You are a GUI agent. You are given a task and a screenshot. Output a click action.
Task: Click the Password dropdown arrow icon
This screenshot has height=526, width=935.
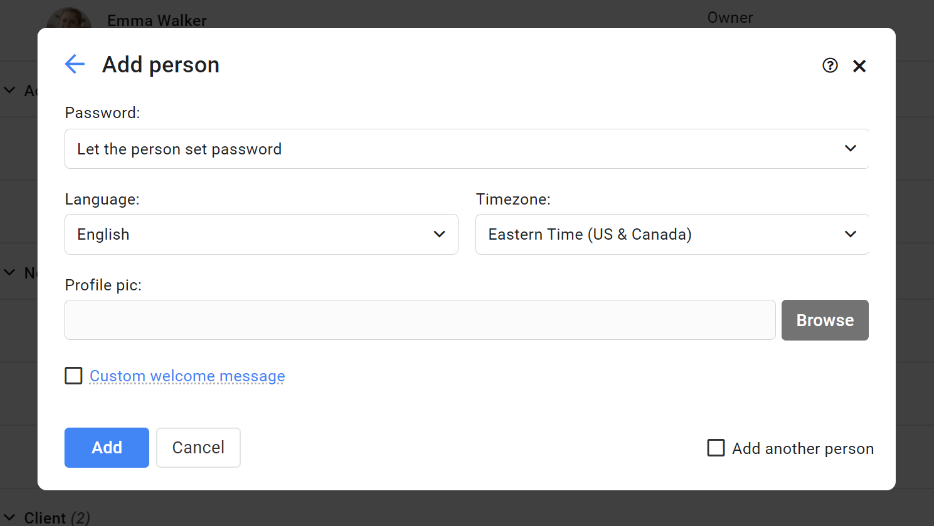(x=850, y=148)
